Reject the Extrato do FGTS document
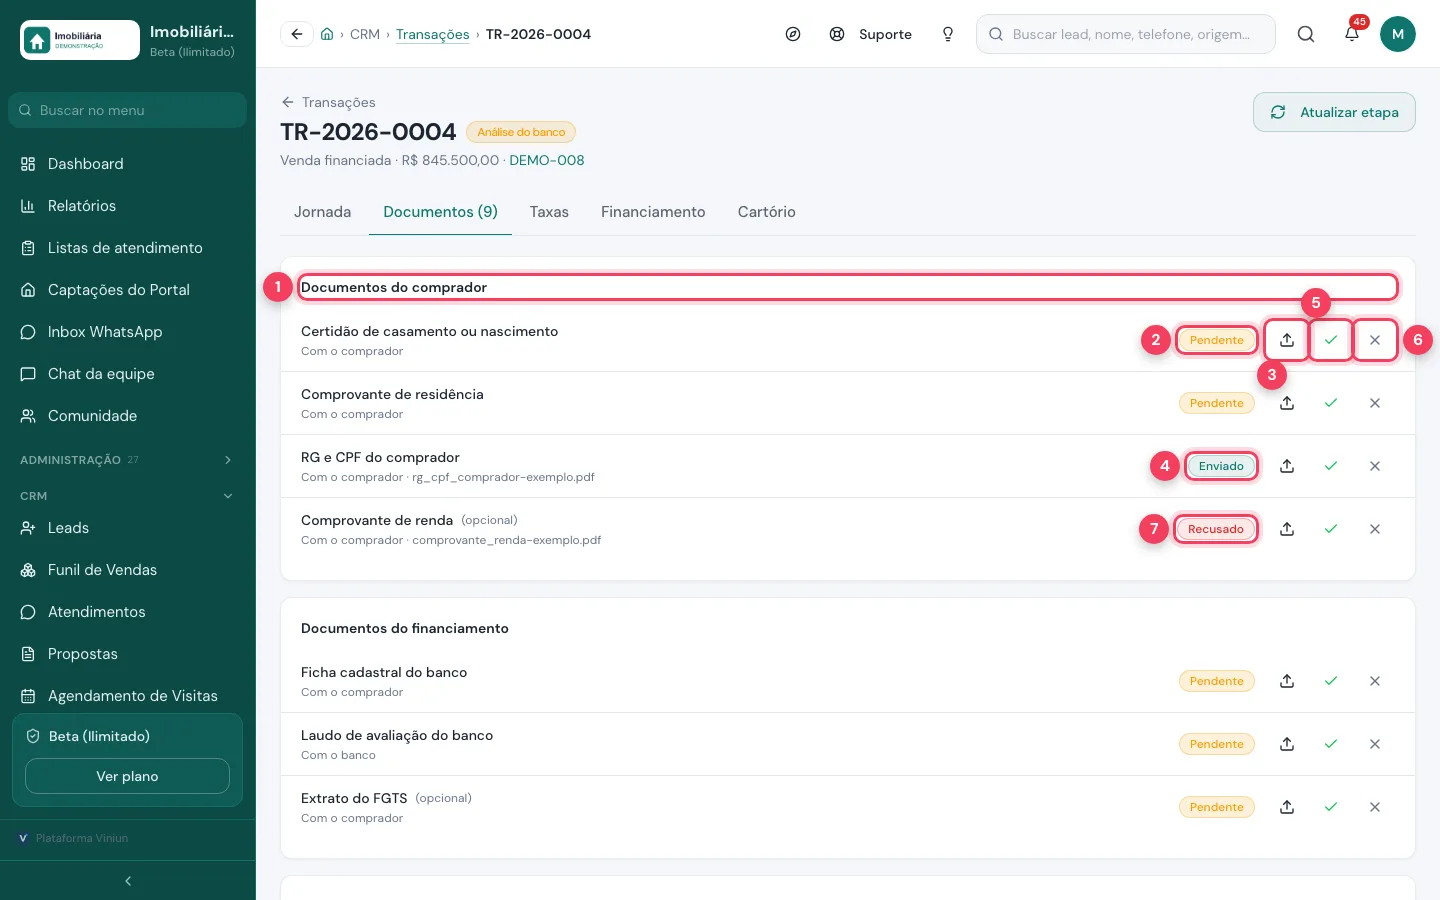This screenshot has width=1440, height=900. pos(1375,807)
